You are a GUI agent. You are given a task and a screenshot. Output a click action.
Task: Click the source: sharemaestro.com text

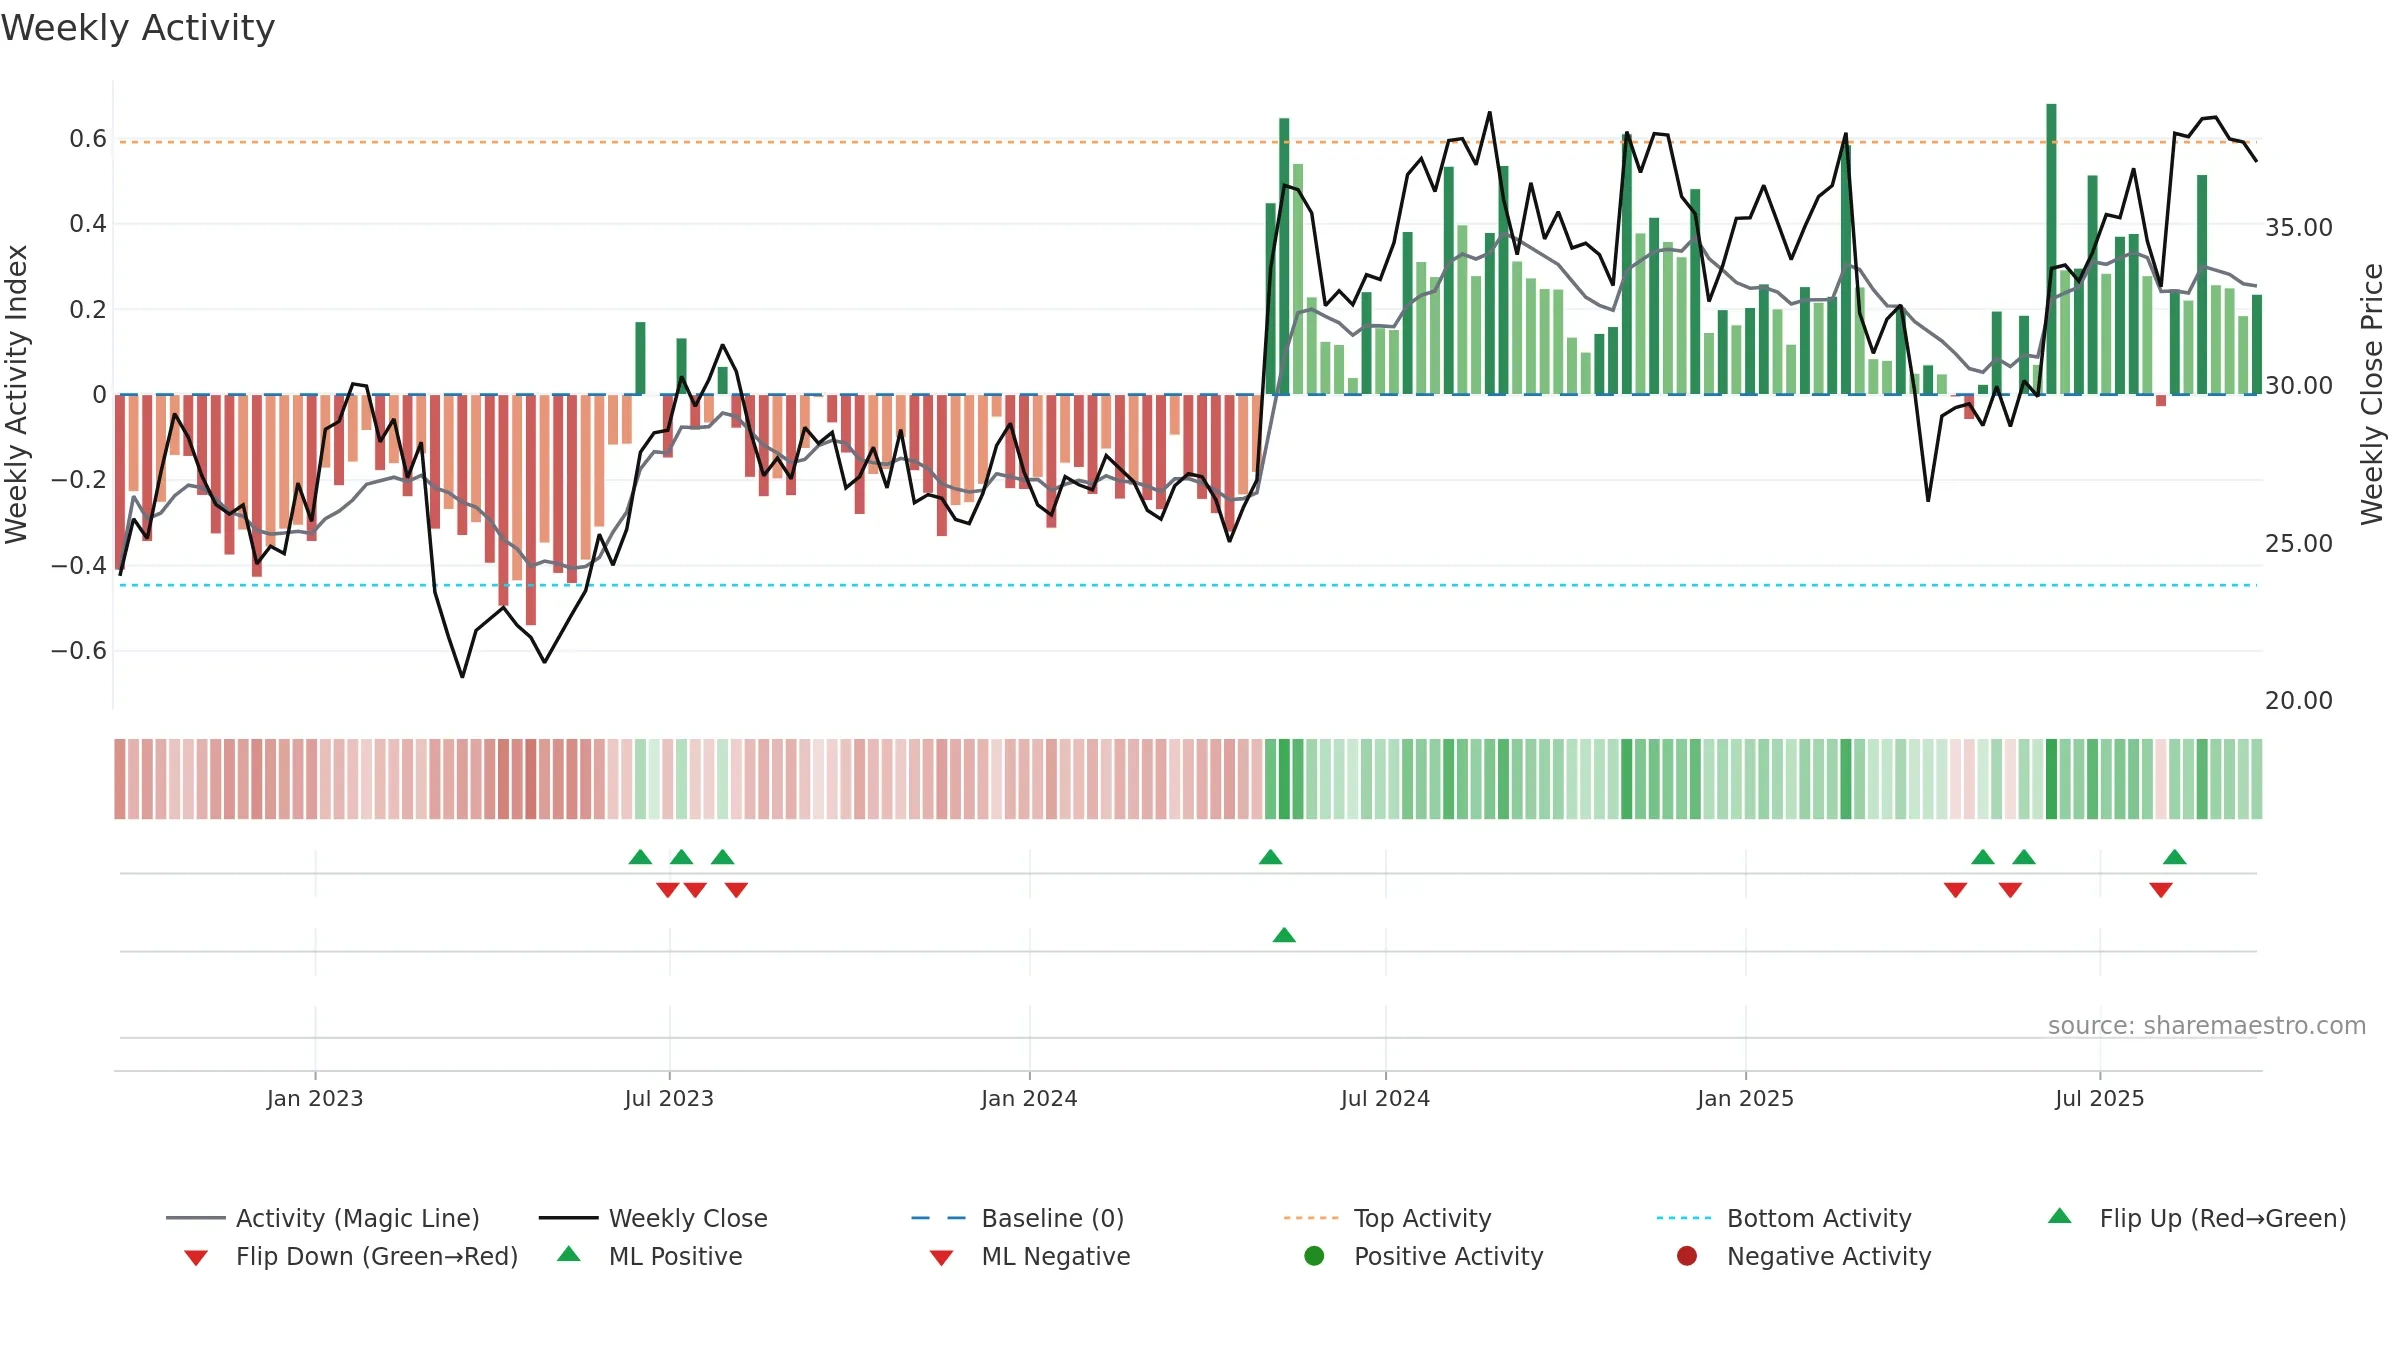pos(2207,1026)
